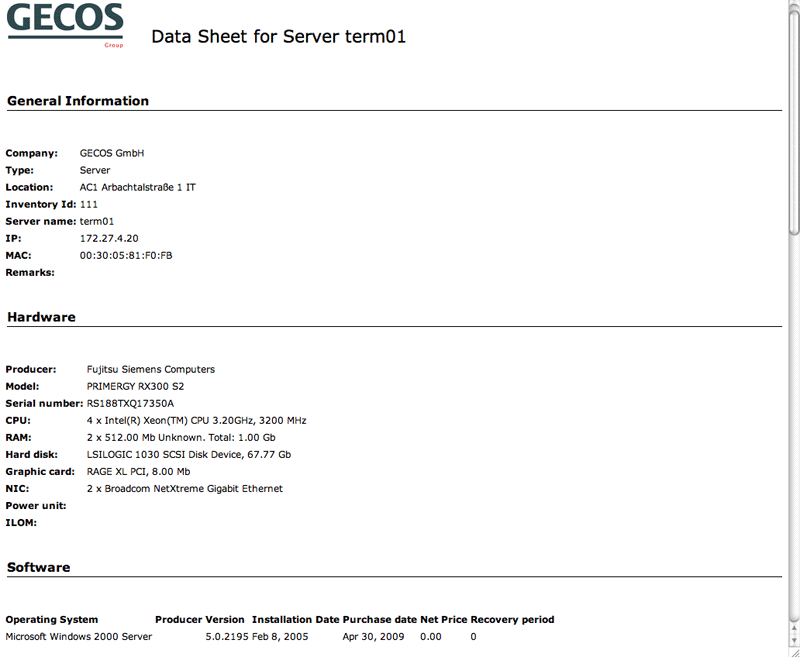Select the recovery period value '0'
This screenshot has height=657, width=800.
[473, 637]
